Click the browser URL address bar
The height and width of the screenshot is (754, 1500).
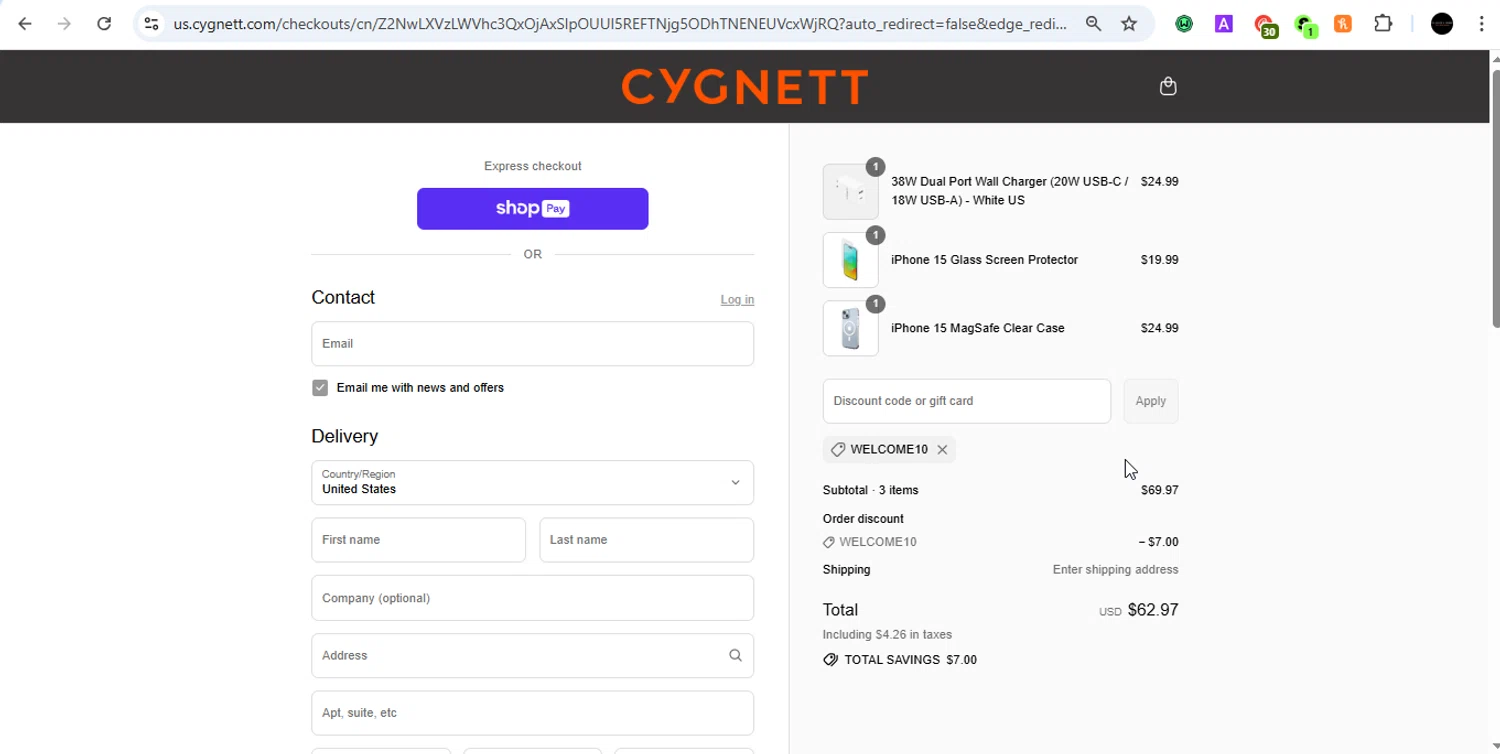coord(620,23)
